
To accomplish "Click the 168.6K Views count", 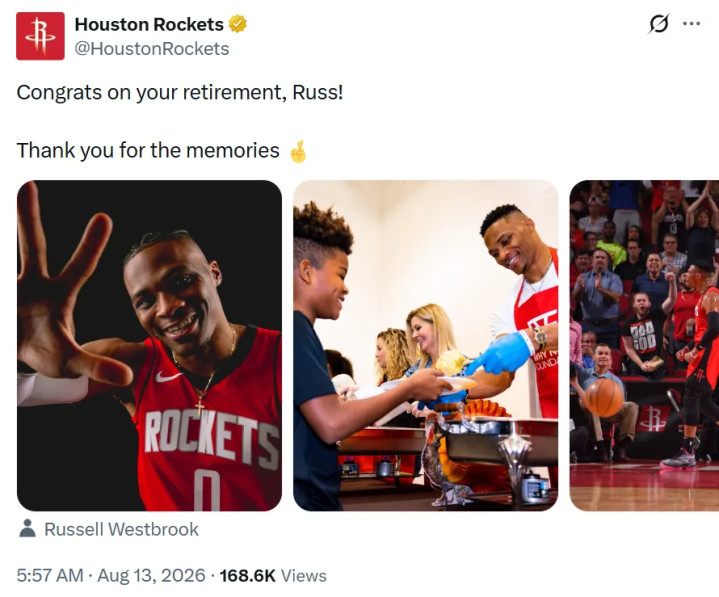I will 273,575.
